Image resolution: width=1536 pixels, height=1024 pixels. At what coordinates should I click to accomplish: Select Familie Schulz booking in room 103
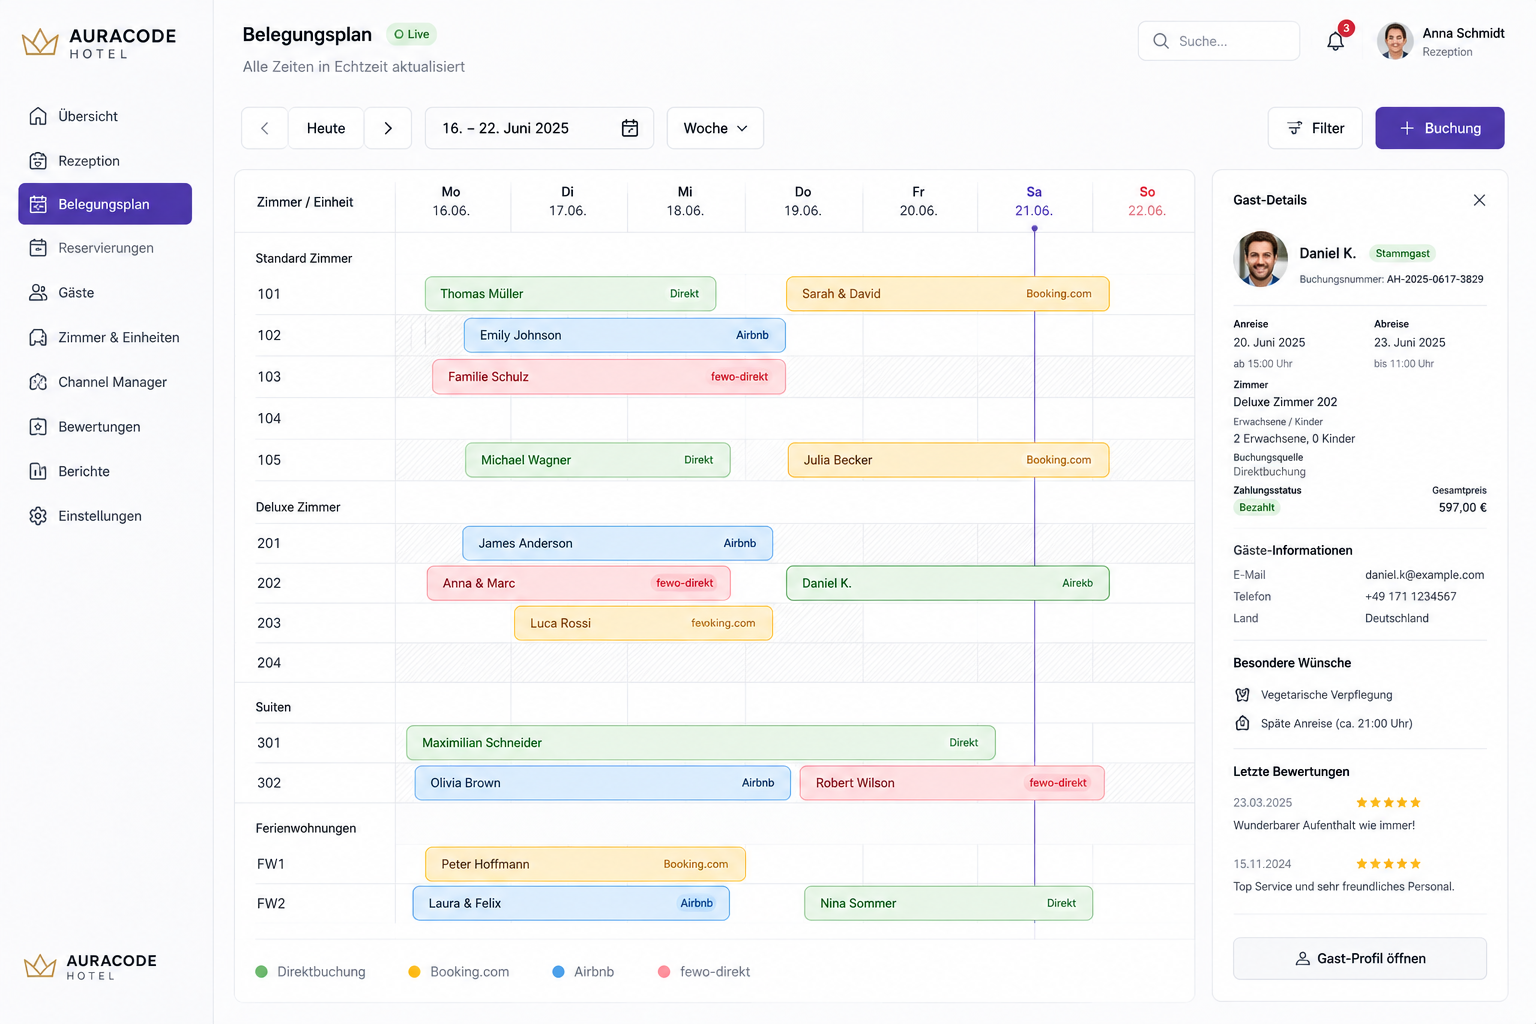coord(609,377)
